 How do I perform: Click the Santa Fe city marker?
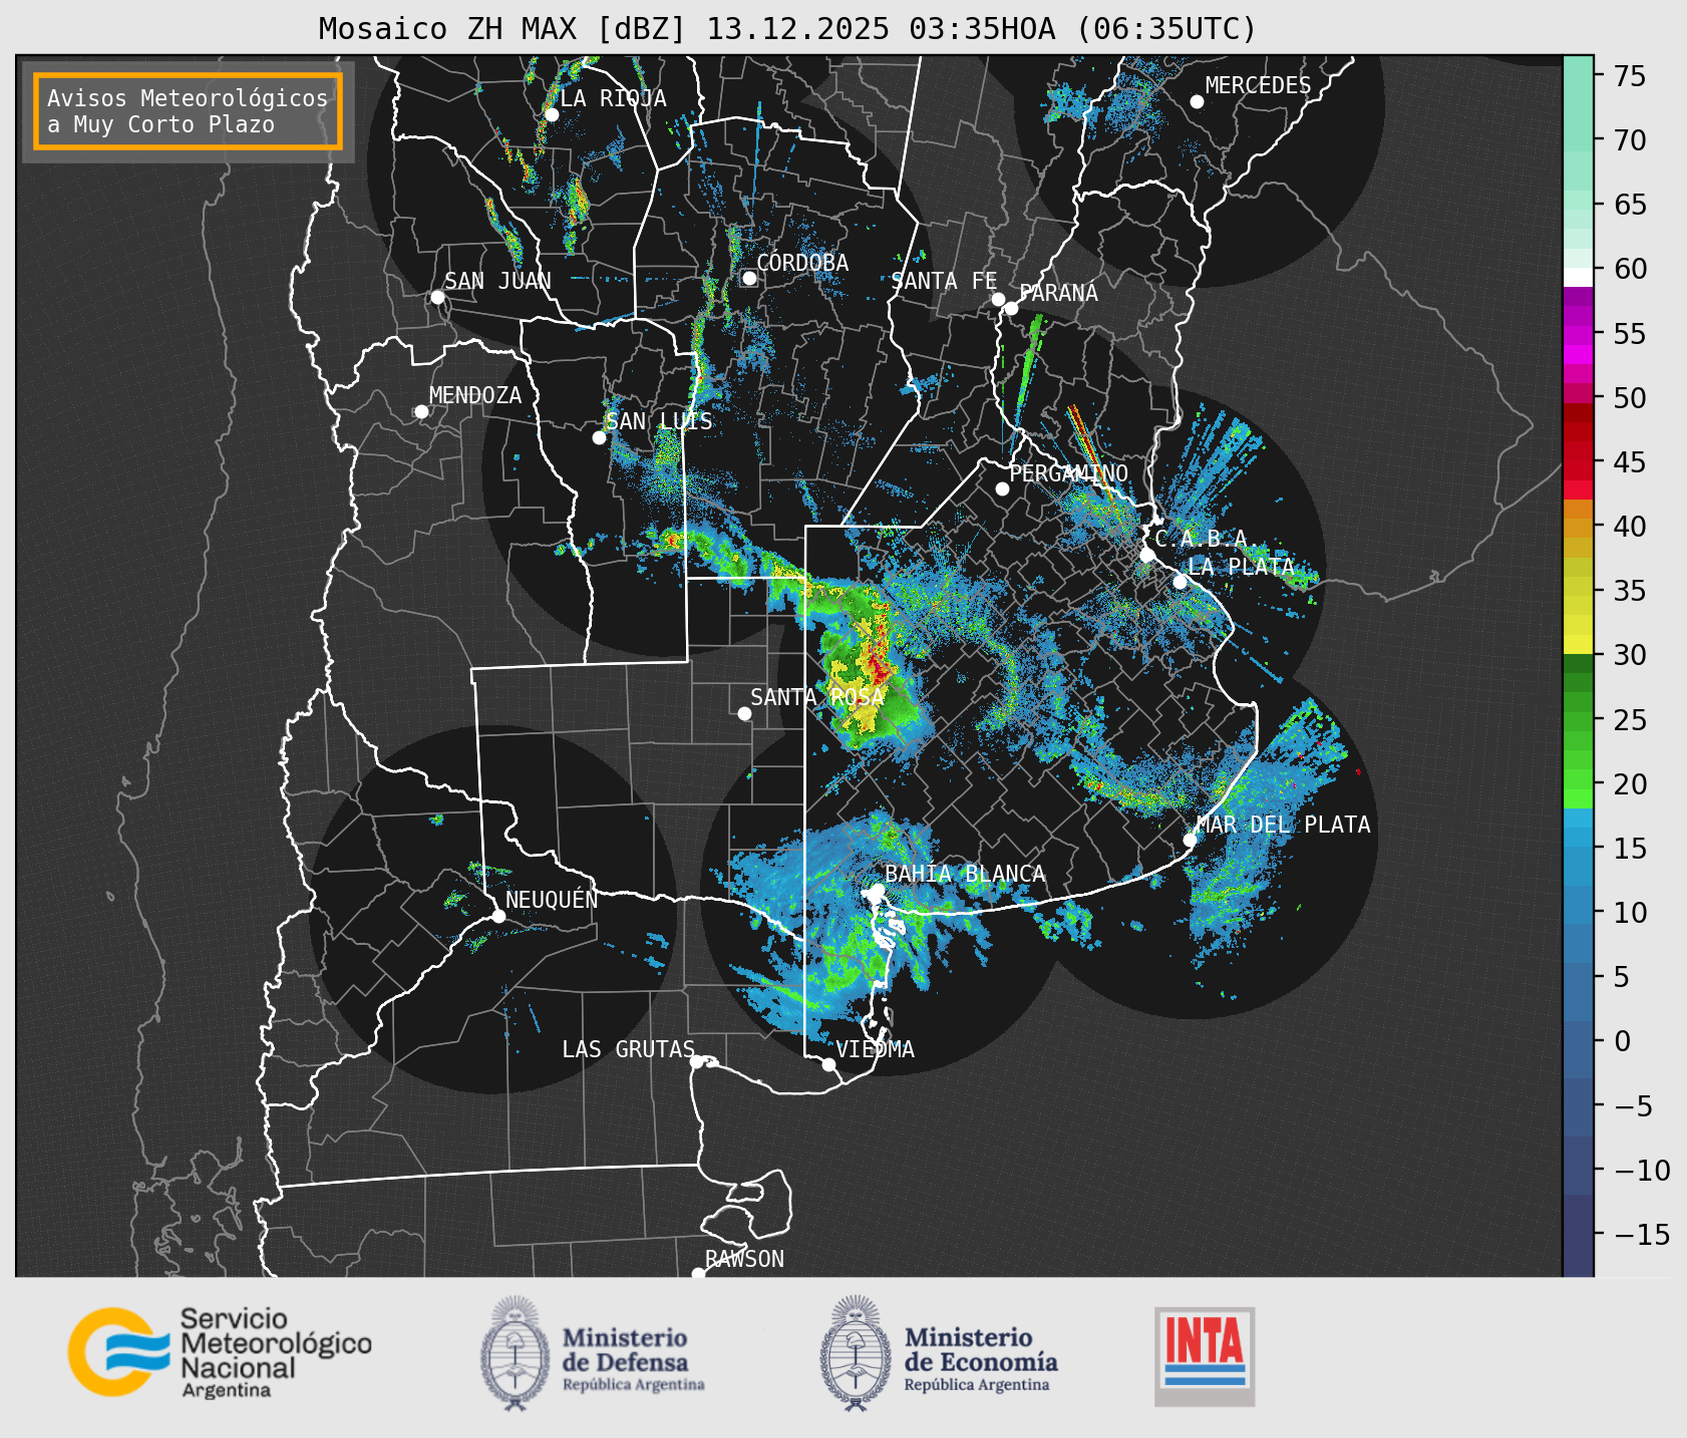click(x=998, y=299)
